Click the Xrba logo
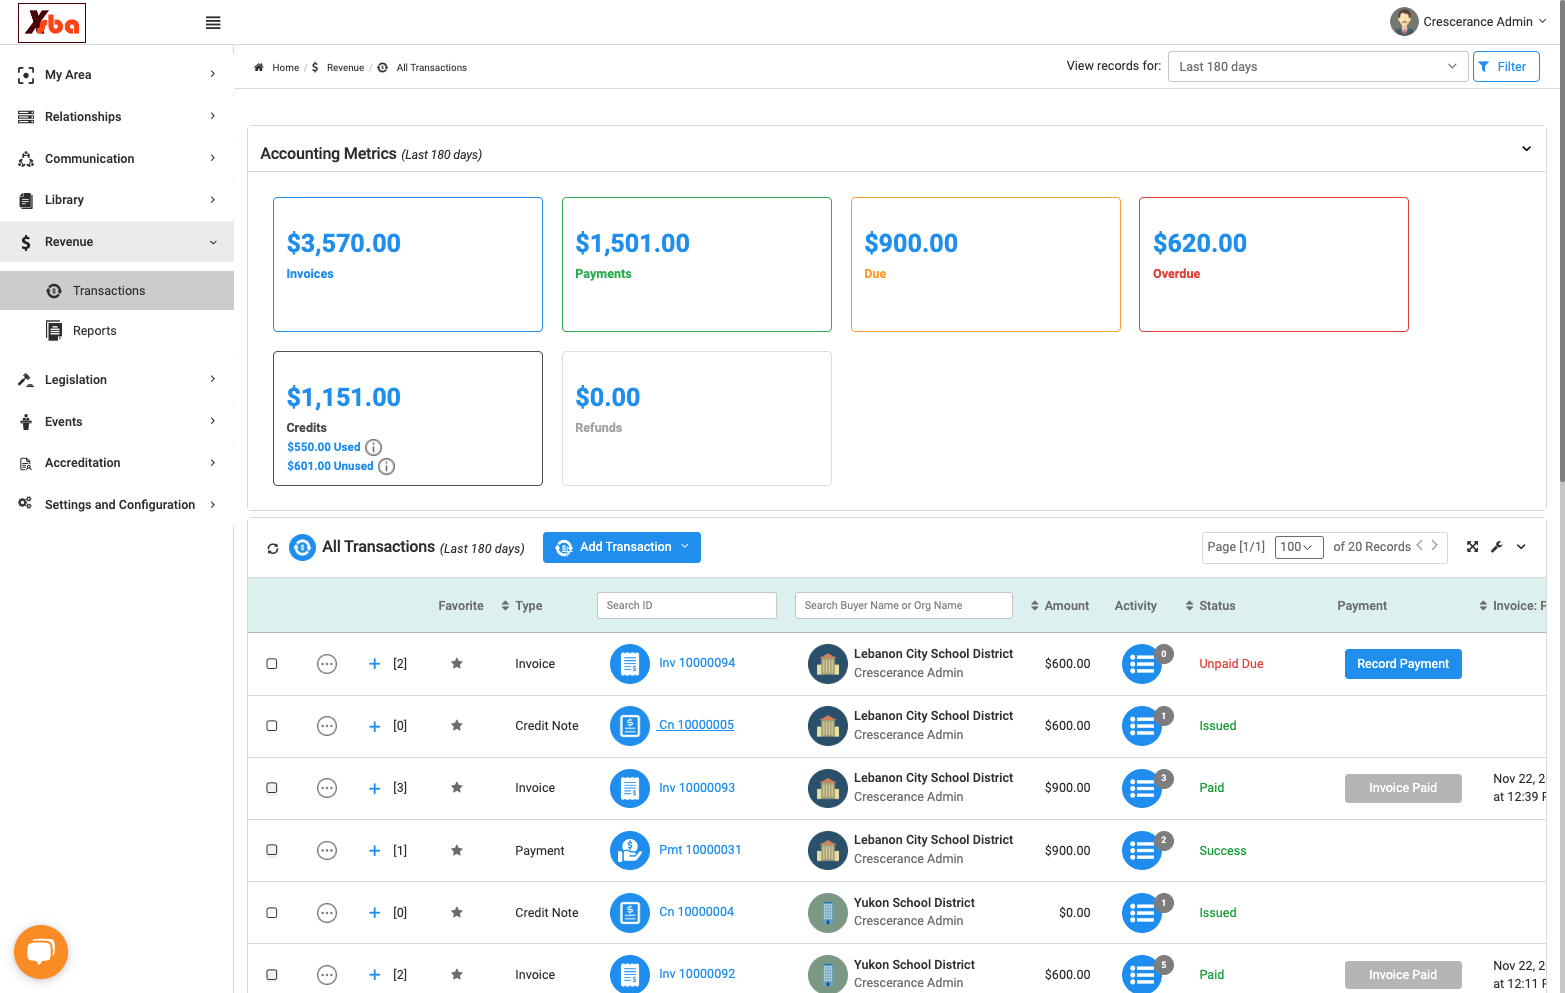The image size is (1565, 993). click(52, 23)
